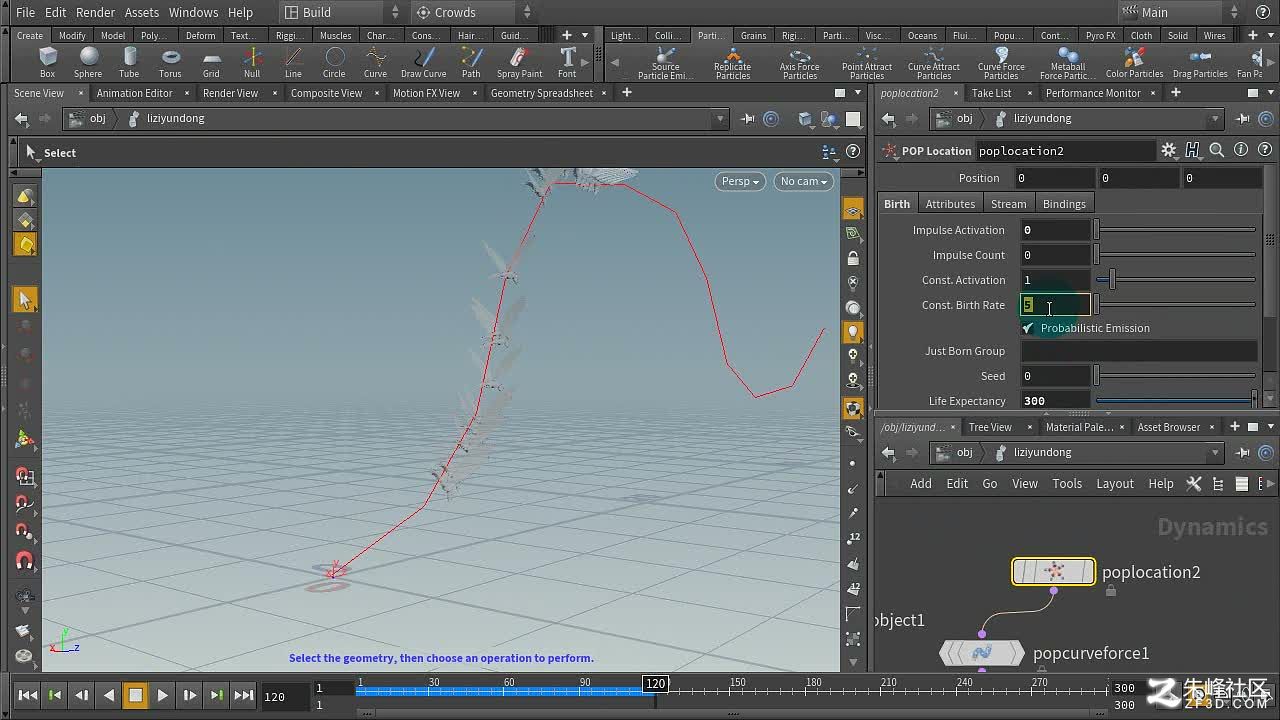Image resolution: width=1280 pixels, height=720 pixels.
Task: Click the stop playback button
Action: point(135,695)
